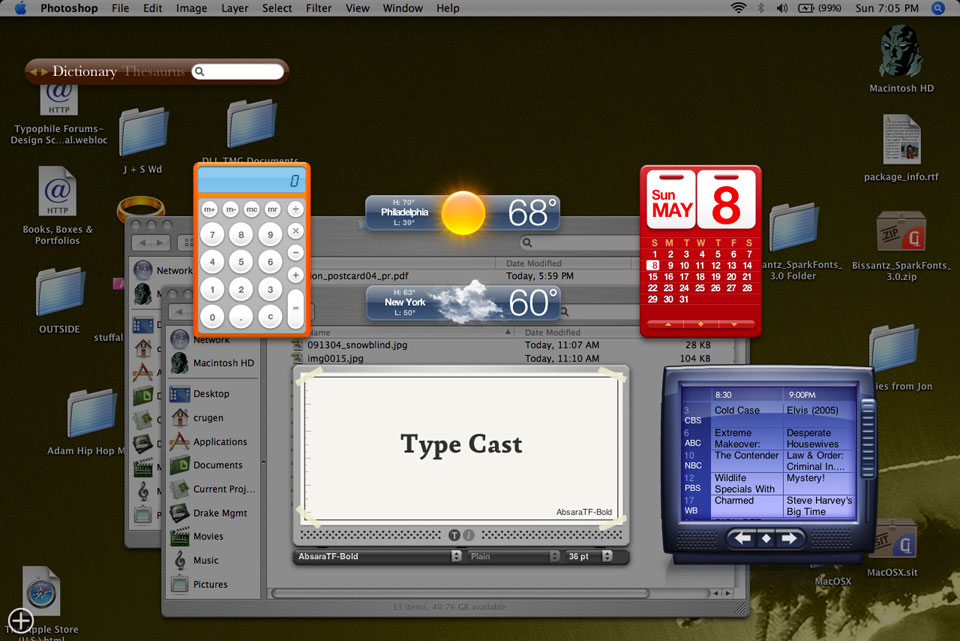Open the Dashboard widget bar plus button
Image resolution: width=960 pixels, height=641 pixels.
(x=21, y=620)
